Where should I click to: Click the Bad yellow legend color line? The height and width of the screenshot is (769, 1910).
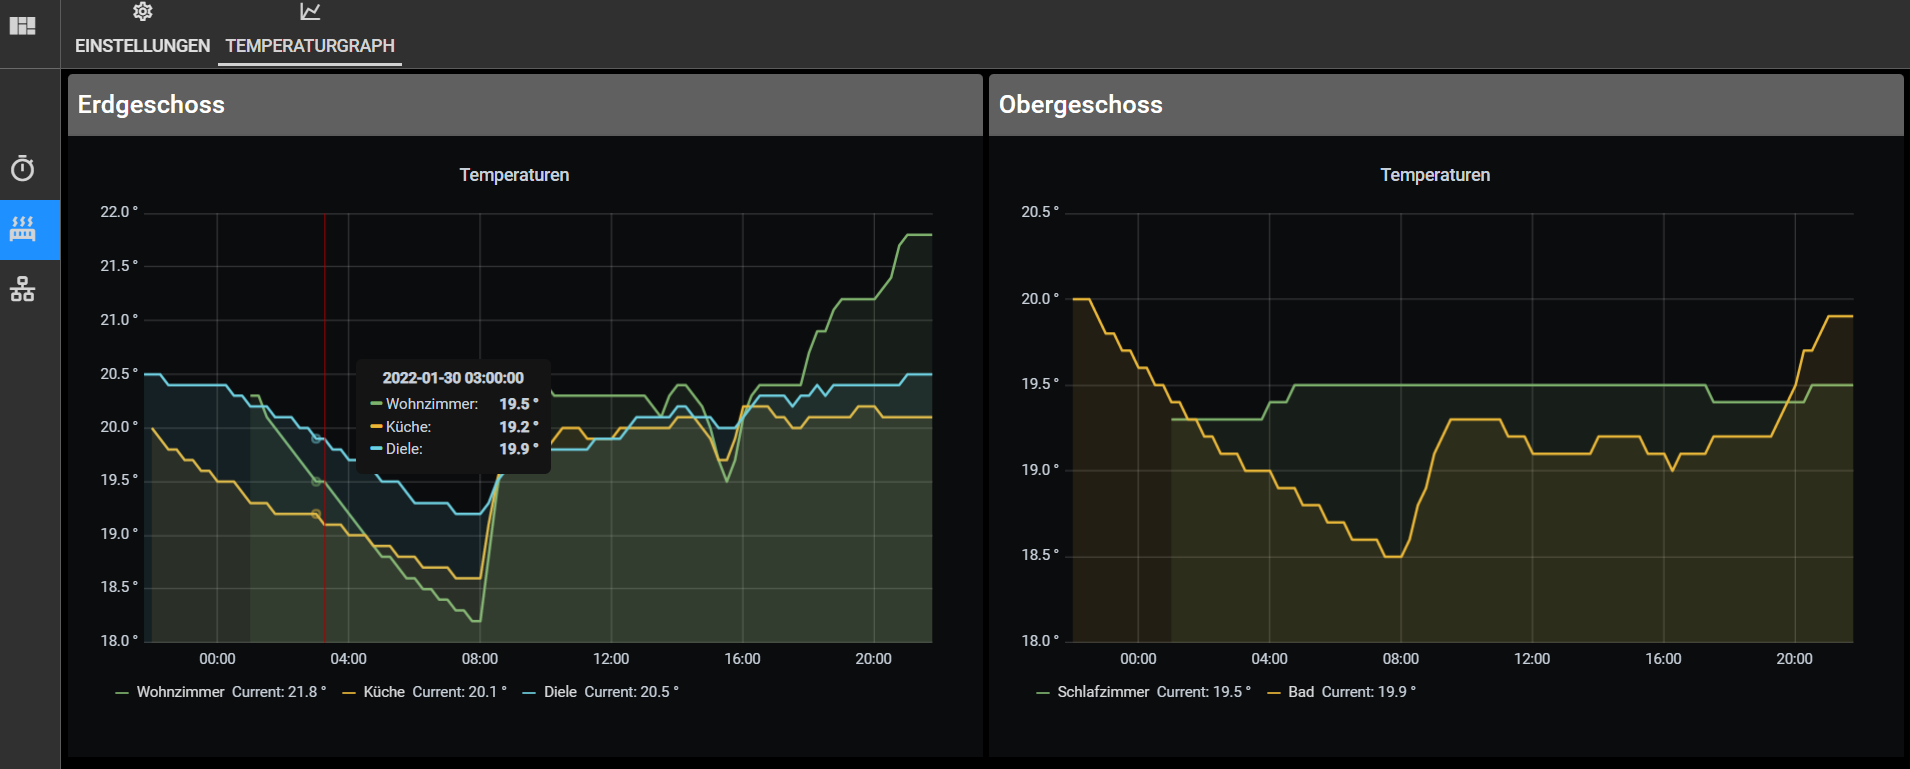pos(1274,693)
